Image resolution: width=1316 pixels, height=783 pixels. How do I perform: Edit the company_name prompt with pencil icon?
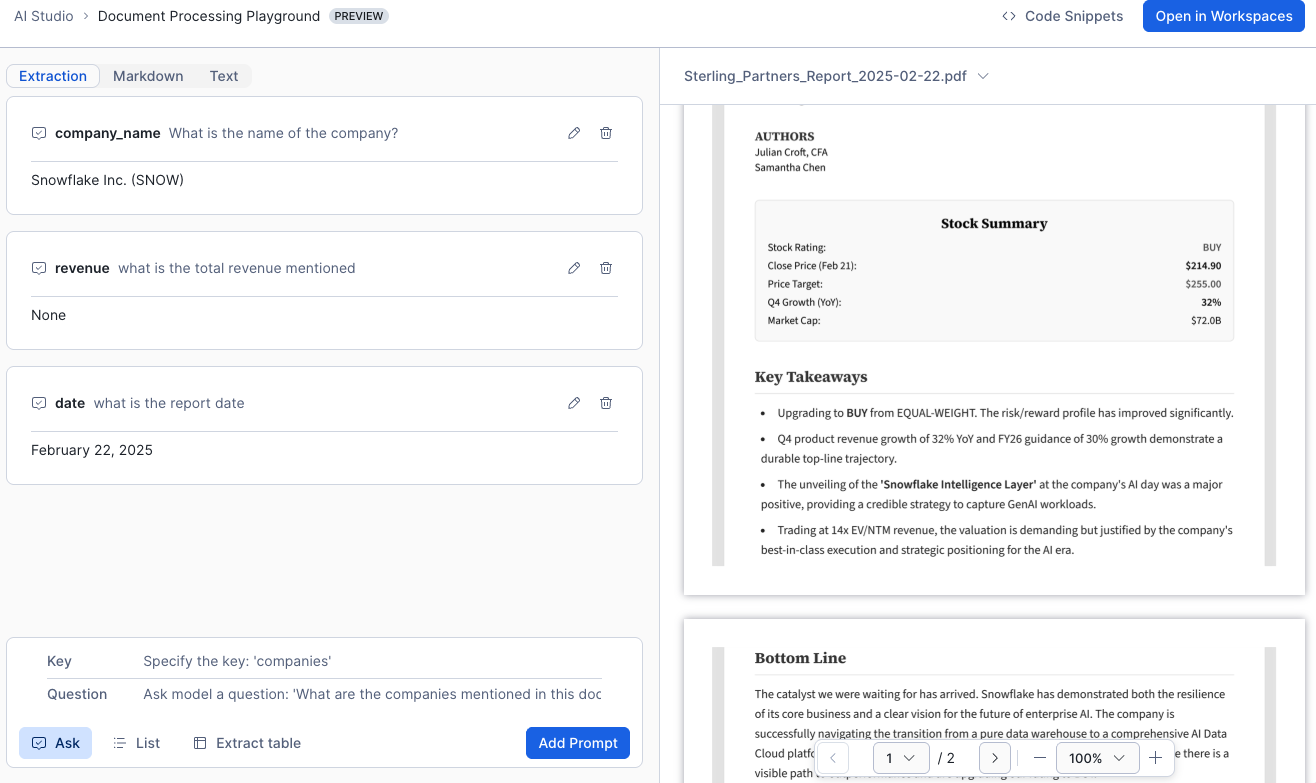(574, 133)
